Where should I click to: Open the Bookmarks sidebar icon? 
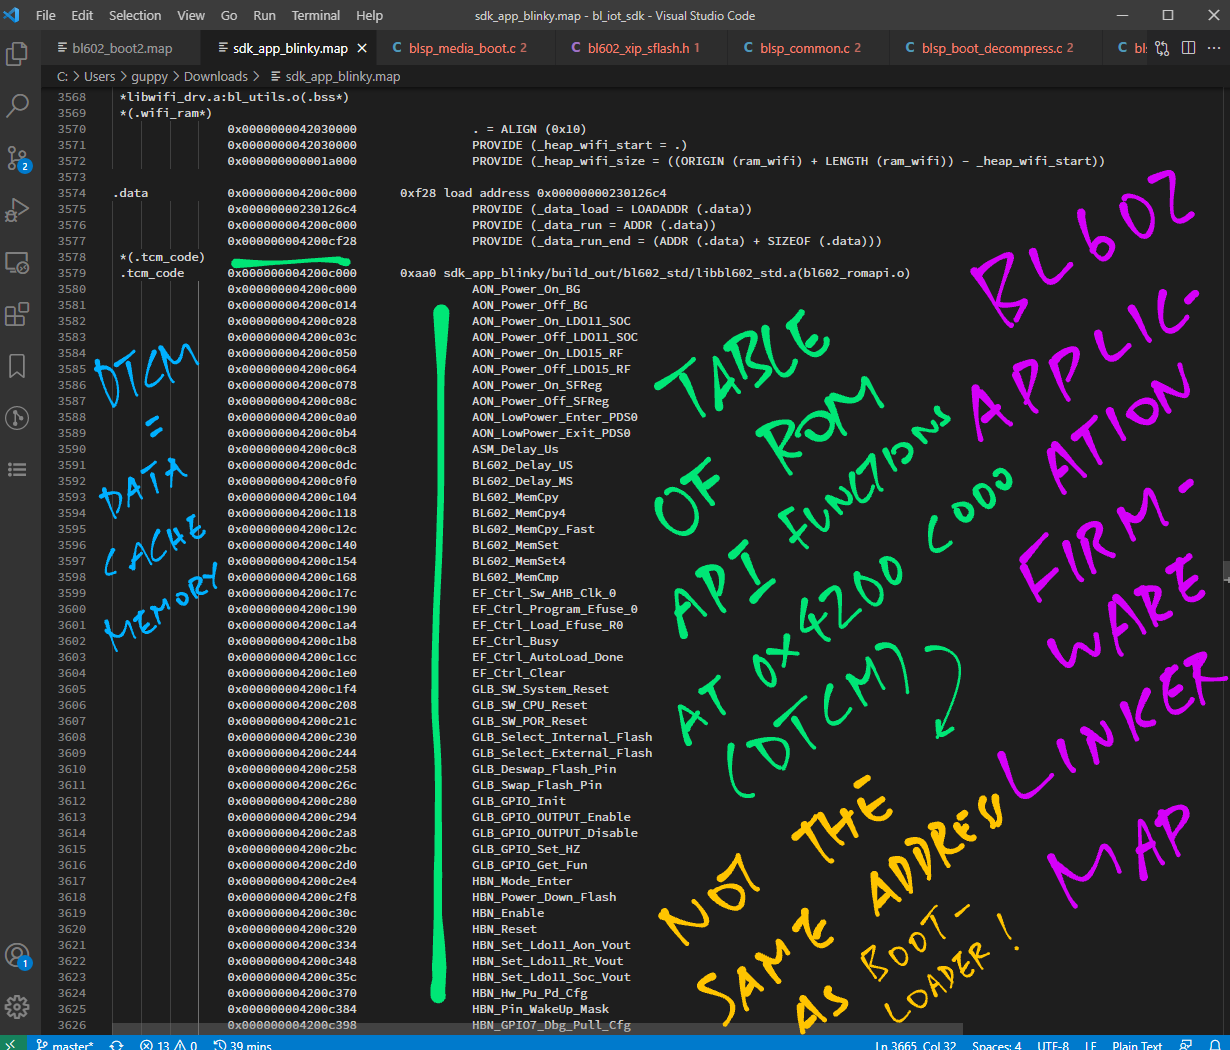(x=17, y=366)
